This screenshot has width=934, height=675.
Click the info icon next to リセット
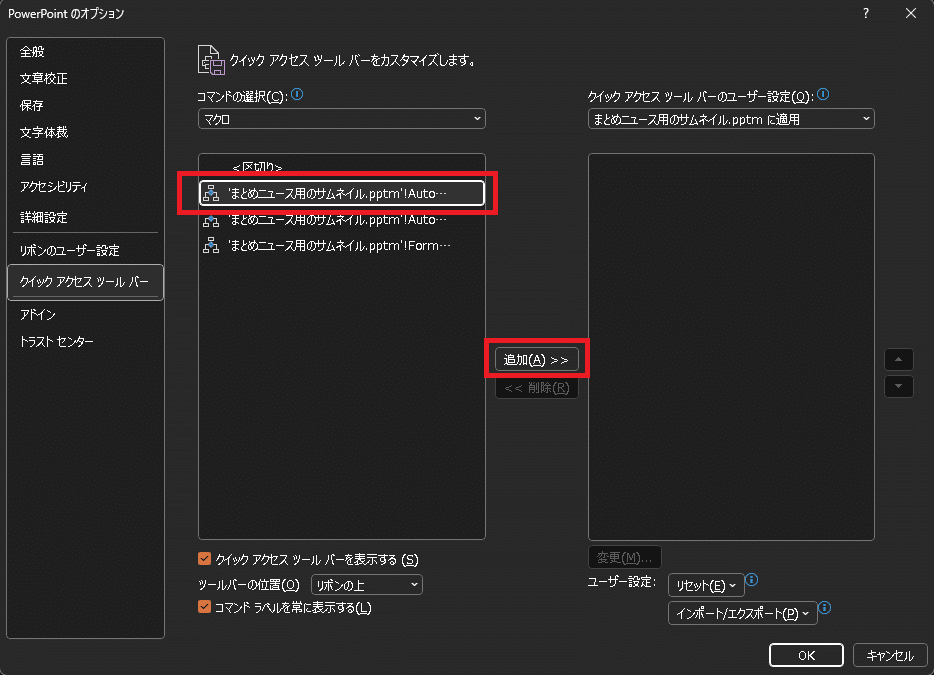[752, 579]
